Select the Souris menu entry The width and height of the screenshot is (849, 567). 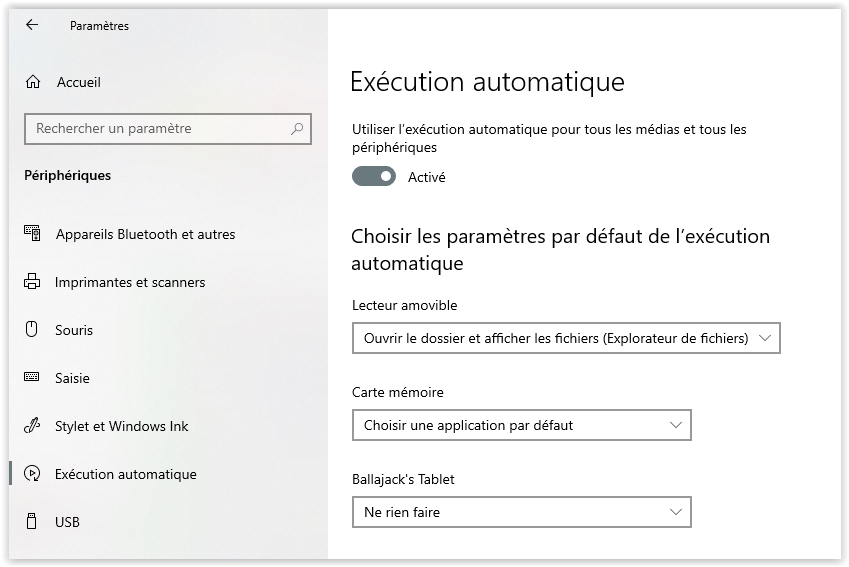coord(74,330)
